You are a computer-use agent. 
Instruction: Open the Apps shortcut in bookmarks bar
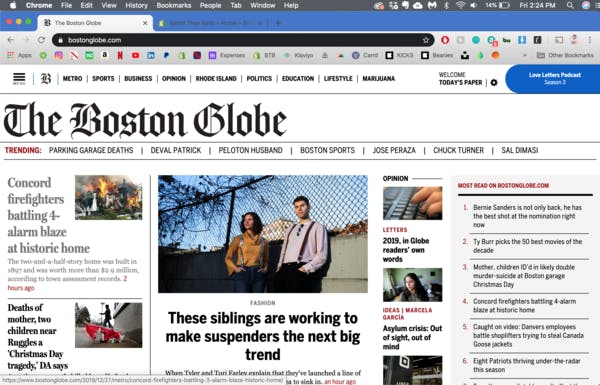coord(20,55)
